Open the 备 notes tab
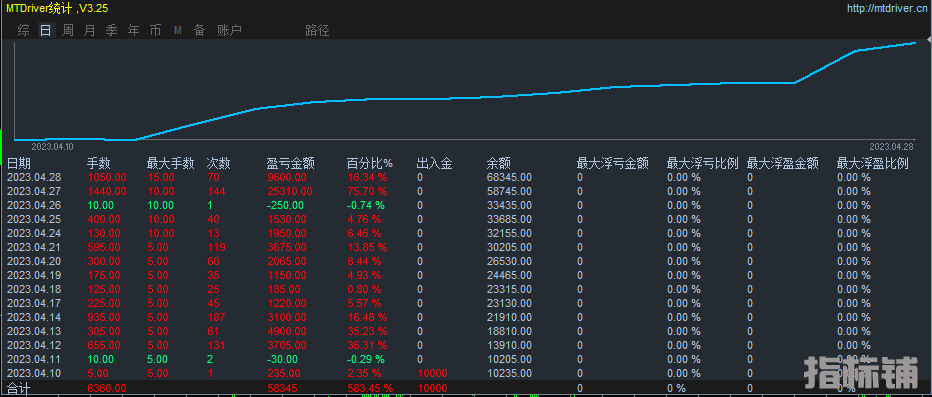This screenshot has width=932, height=397. pos(199,31)
